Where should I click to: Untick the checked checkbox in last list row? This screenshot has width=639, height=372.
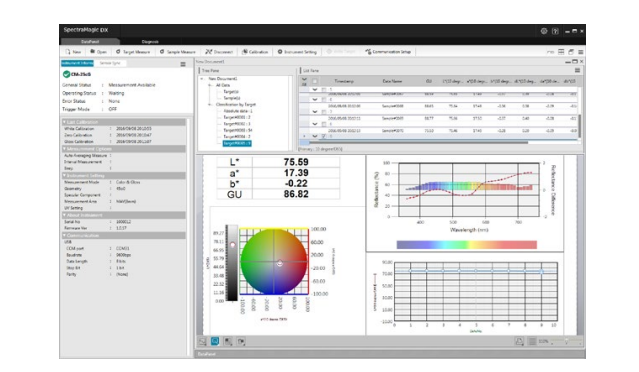pos(324,136)
